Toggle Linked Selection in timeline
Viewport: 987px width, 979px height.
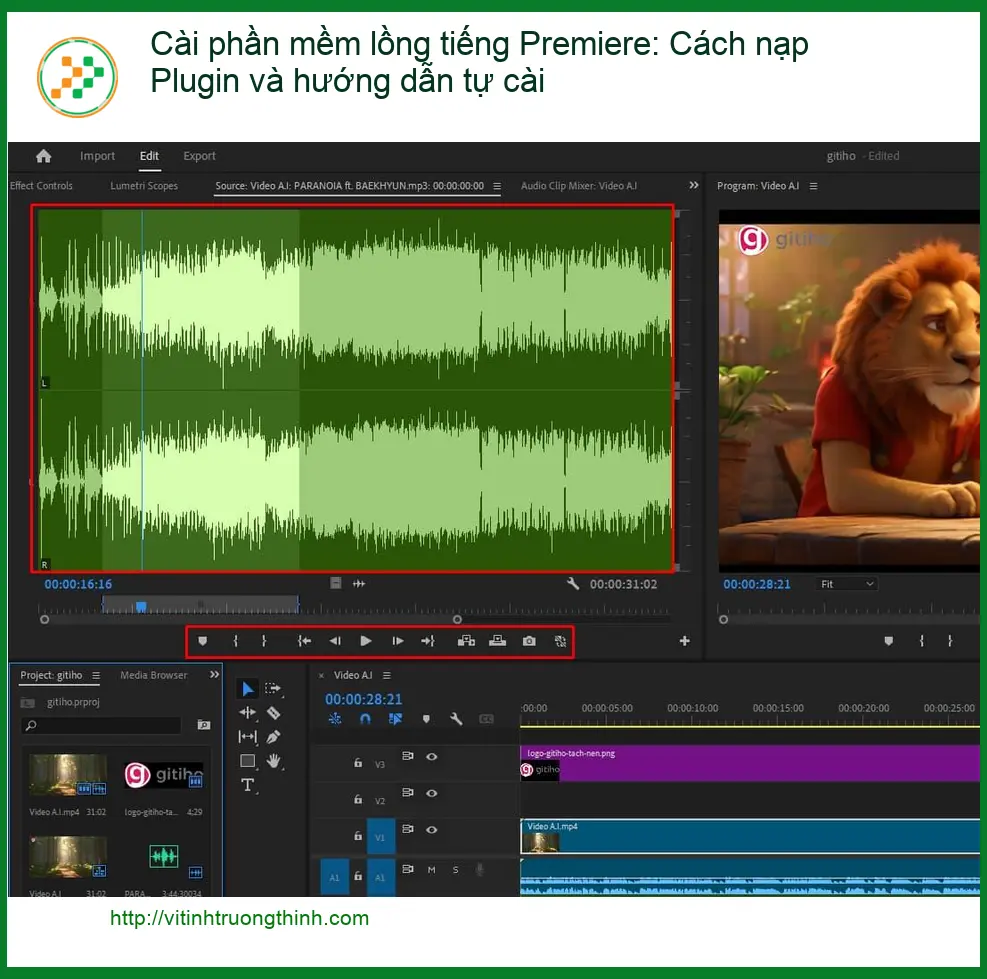395,718
